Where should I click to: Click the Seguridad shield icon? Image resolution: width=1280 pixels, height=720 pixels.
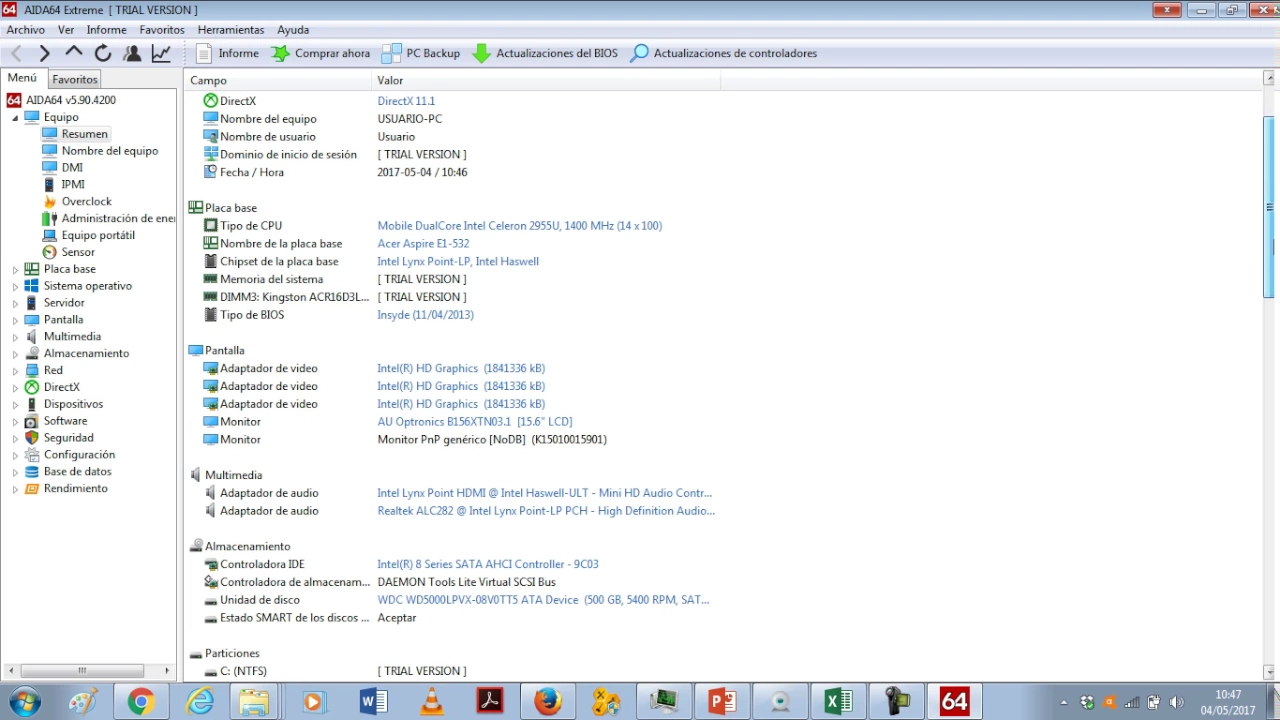pos(32,438)
